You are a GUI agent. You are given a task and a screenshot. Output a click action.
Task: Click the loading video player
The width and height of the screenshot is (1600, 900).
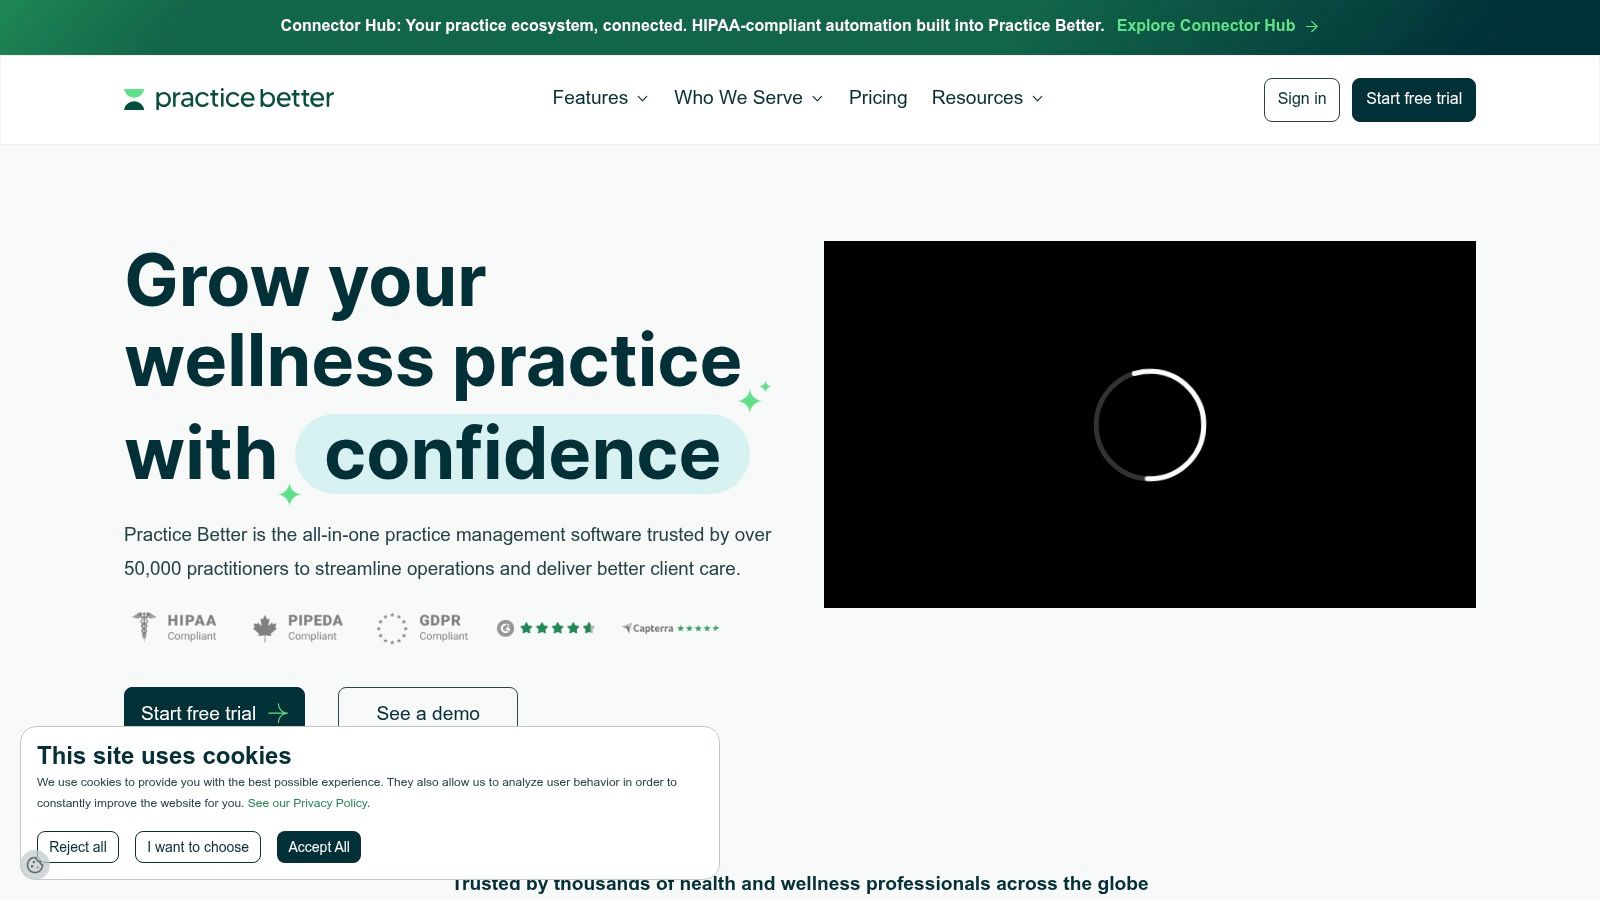click(x=1150, y=424)
